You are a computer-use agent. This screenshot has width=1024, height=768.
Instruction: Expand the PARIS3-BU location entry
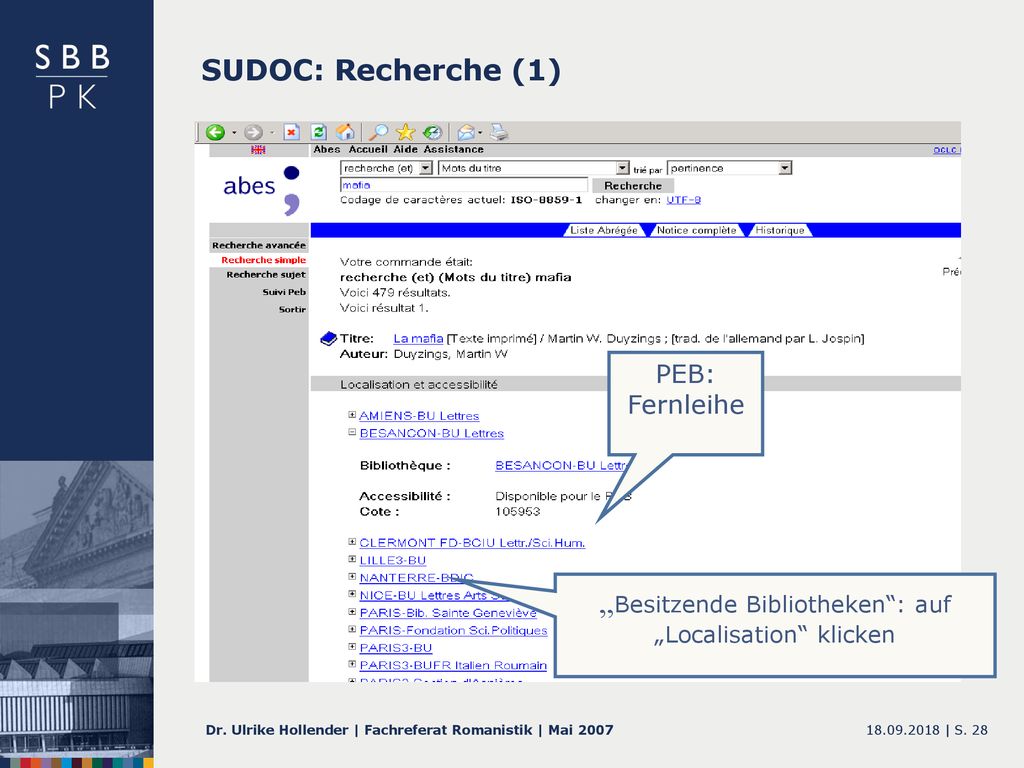pos(352,647)
